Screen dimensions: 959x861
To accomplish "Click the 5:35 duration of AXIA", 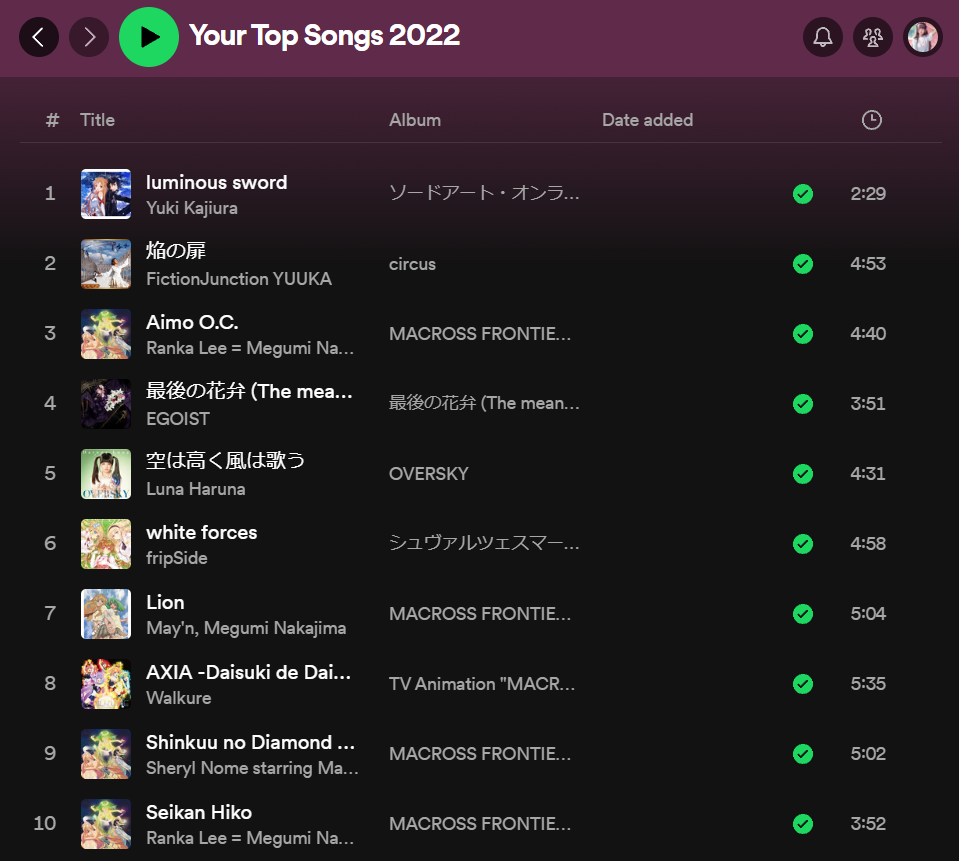I will pos(868,684).
